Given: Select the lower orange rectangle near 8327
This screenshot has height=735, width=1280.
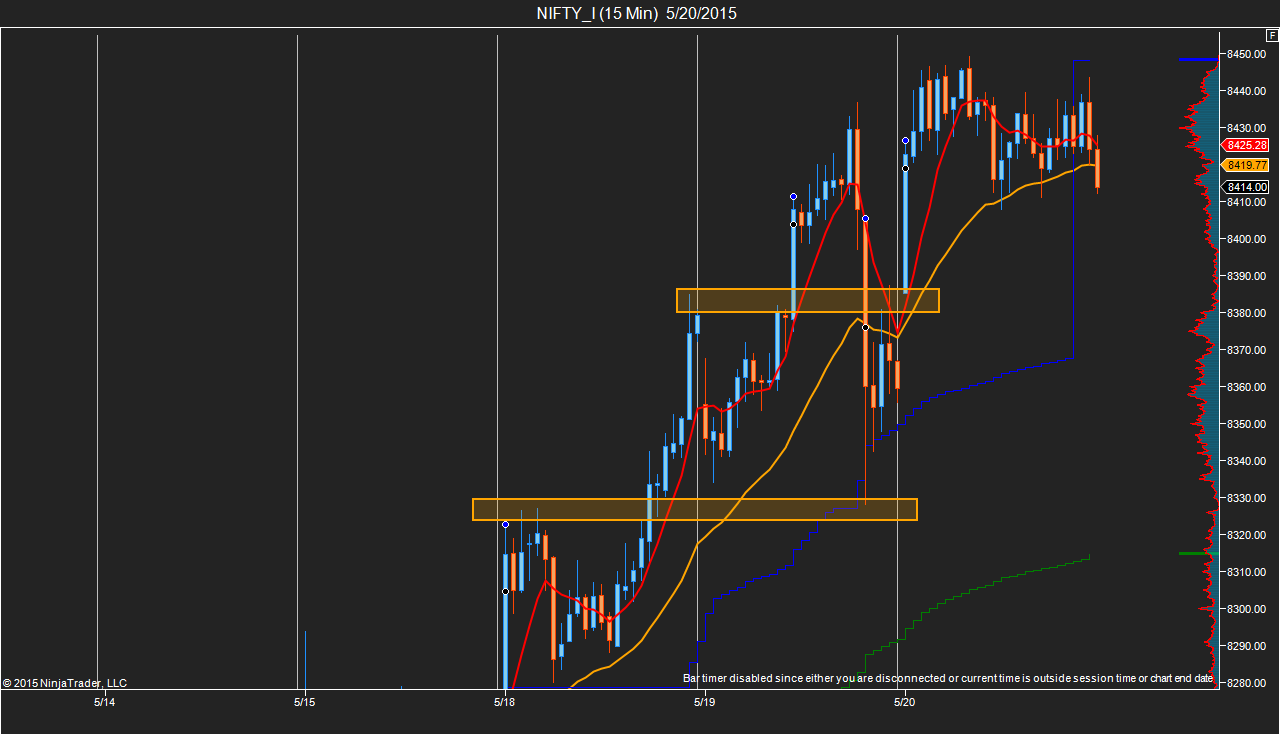Looking at the screenshot, I should (x=695, y=509).
